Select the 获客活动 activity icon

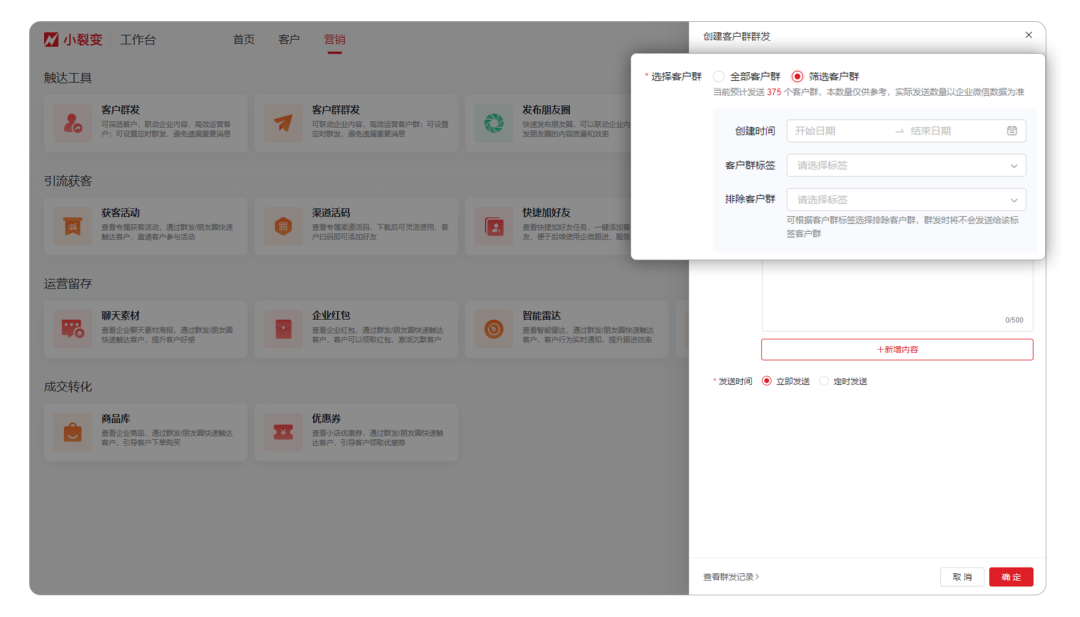[73, 226]
